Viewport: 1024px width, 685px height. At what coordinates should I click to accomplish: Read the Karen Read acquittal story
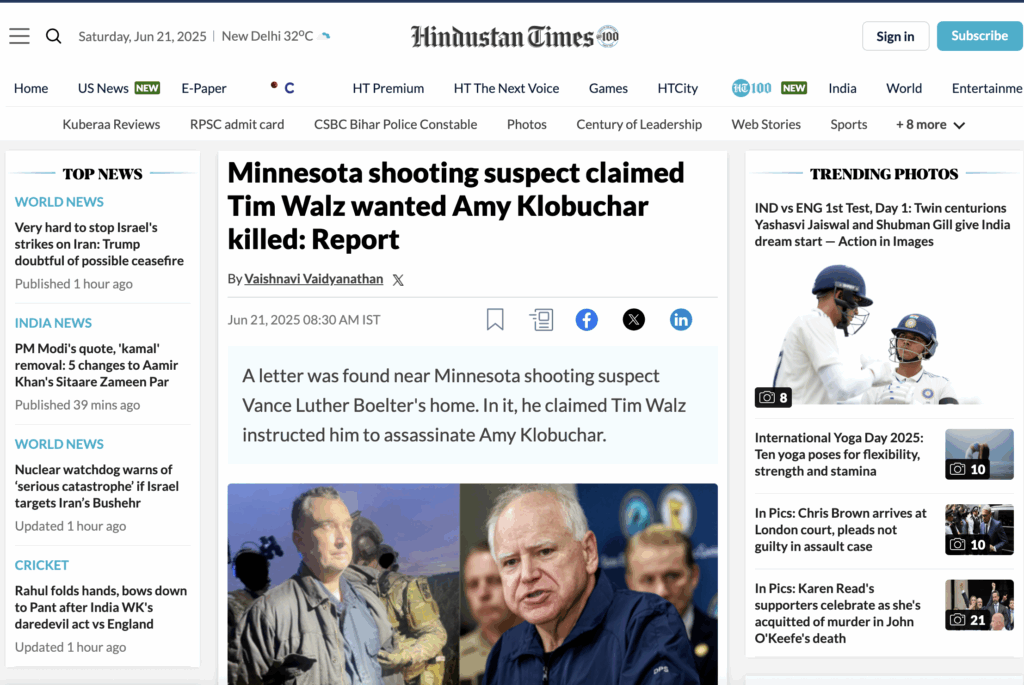(837, 613)
